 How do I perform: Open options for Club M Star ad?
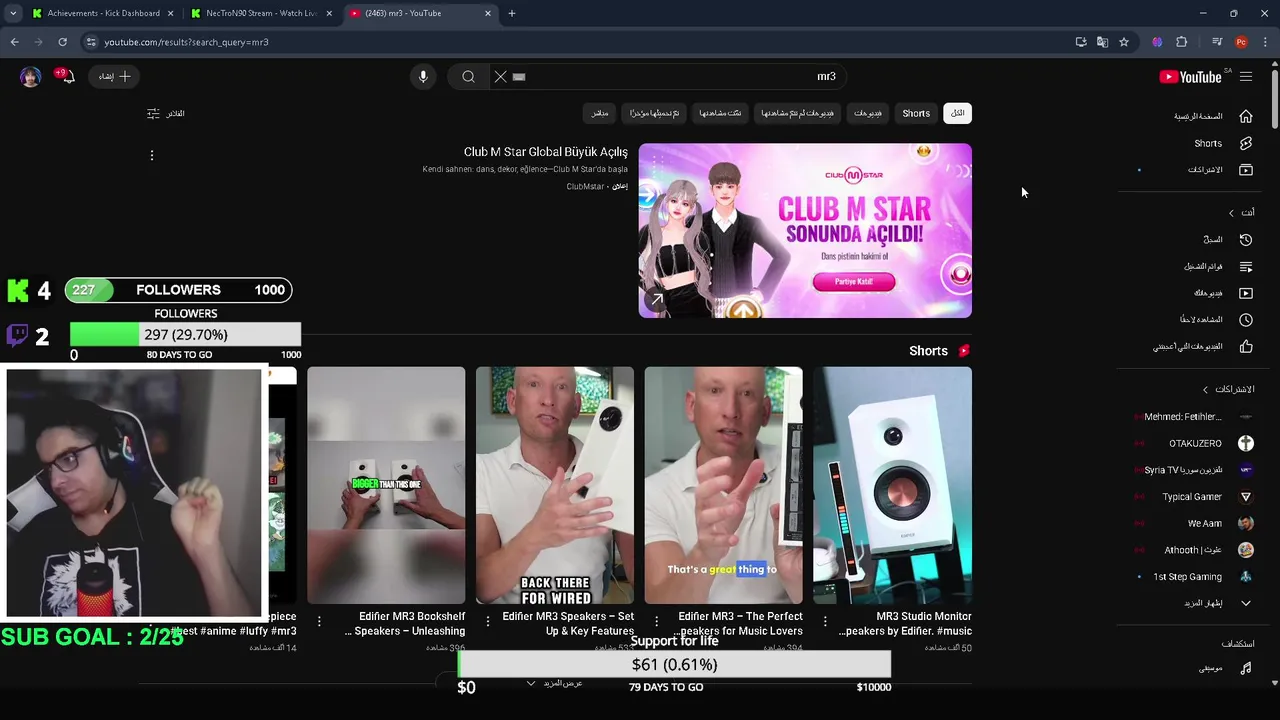pos(152,155)
